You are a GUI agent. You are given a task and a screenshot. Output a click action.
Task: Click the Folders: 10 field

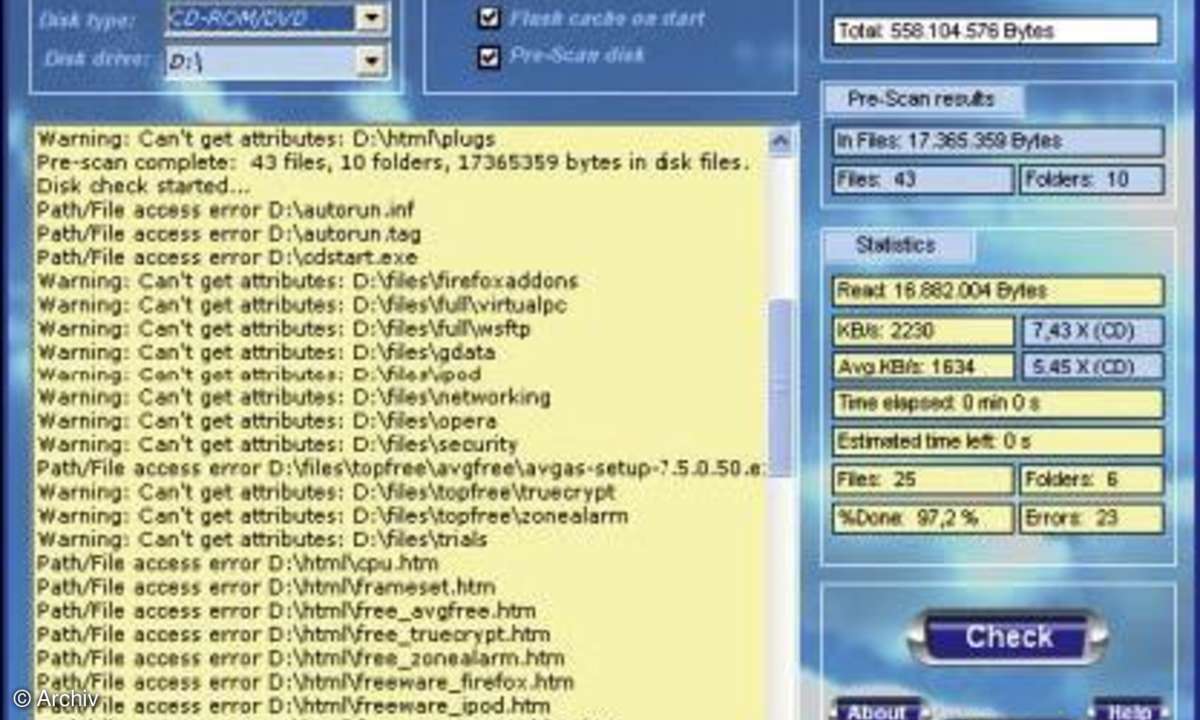[1092, 180]
